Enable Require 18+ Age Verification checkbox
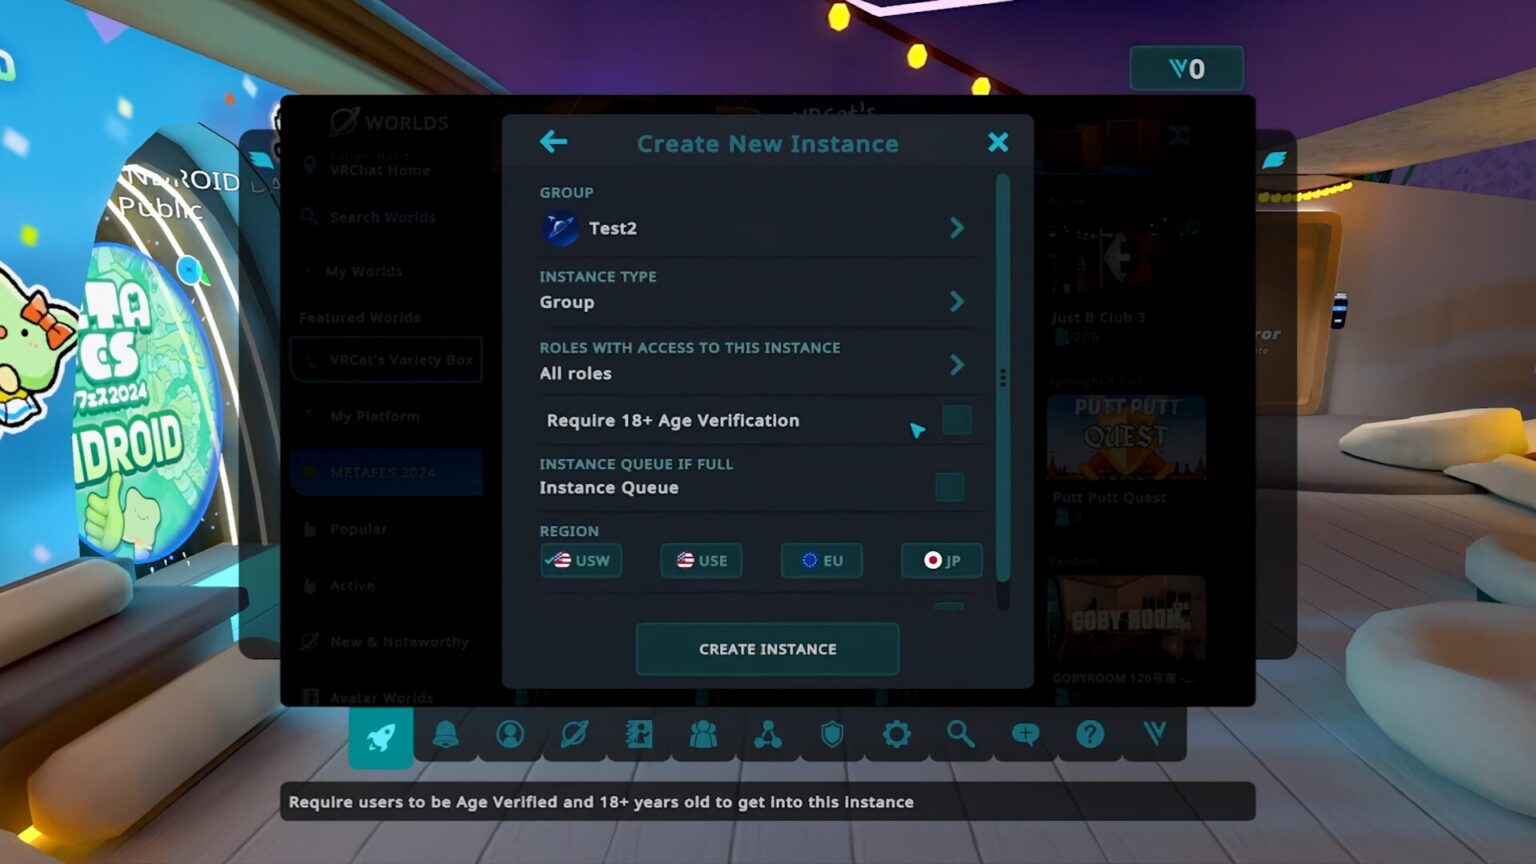The width and height of the screenshot is (1536, 864). coord(956,420)
